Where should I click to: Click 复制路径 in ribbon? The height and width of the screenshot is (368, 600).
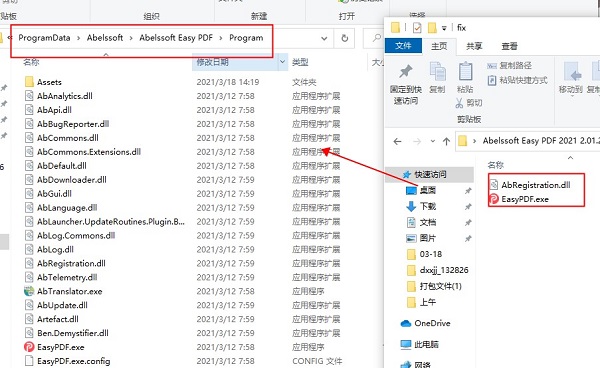(x=509, y=66)
